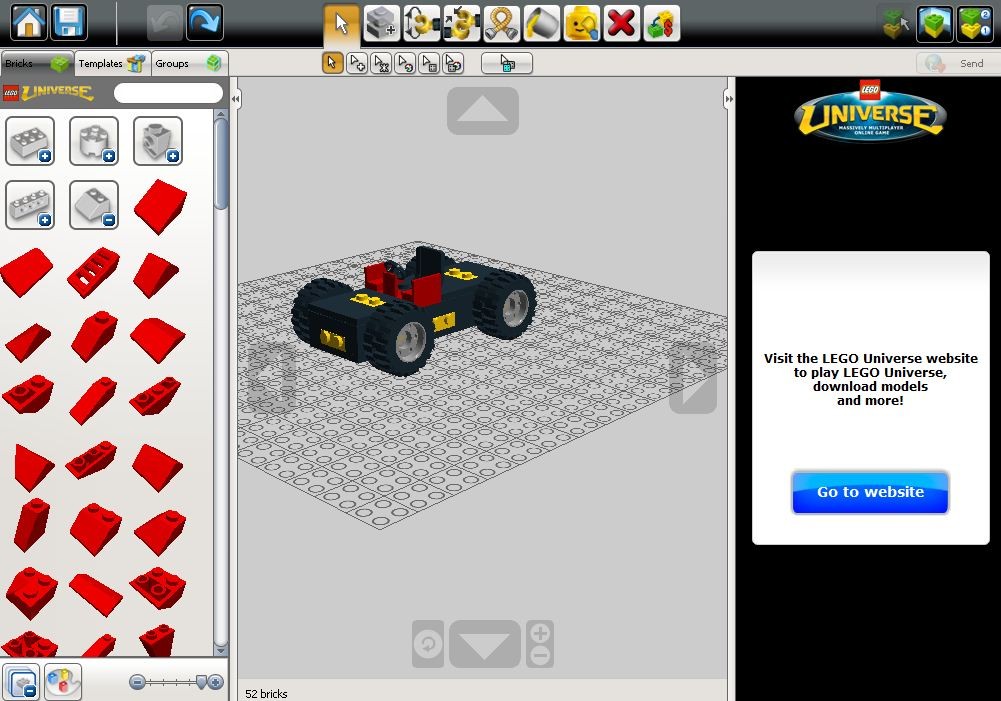Enable Building Guide mode
Screen dimensions: 1001x701
661,22
